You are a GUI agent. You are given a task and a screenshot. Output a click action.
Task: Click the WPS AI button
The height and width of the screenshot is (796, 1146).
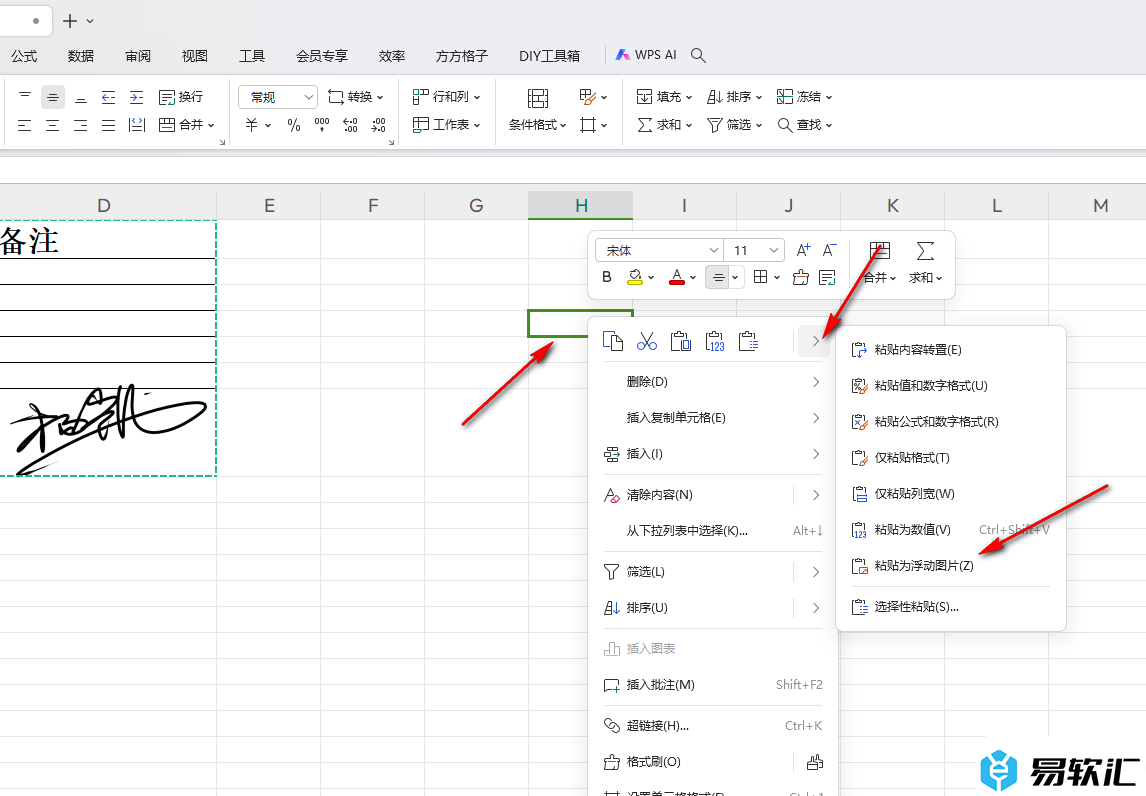coord(646,55)
